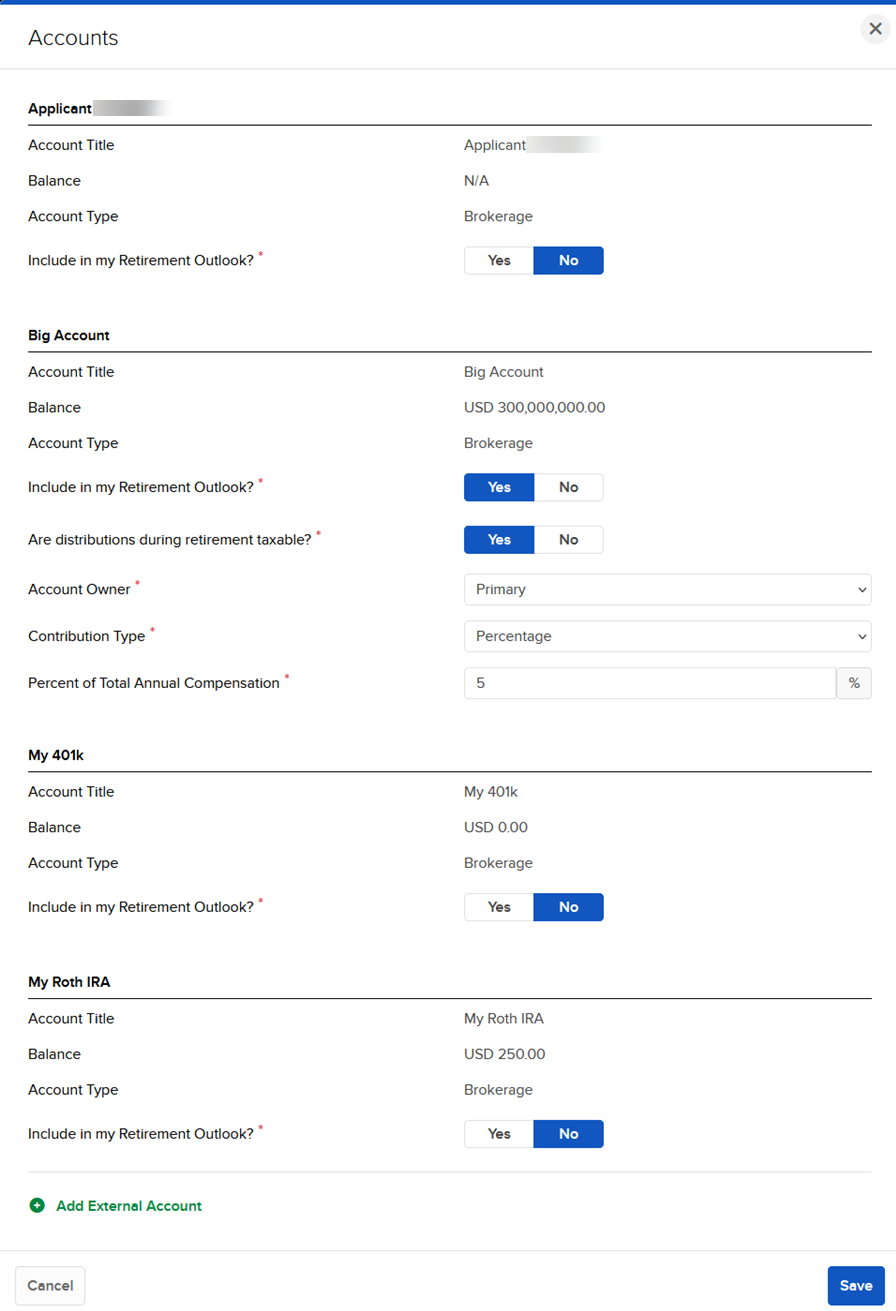Close the Accounts dialog with X icon
Image resolution: width=896 pixels, height=1311 pixels.
pyautogui.click(x=875, y=29)
